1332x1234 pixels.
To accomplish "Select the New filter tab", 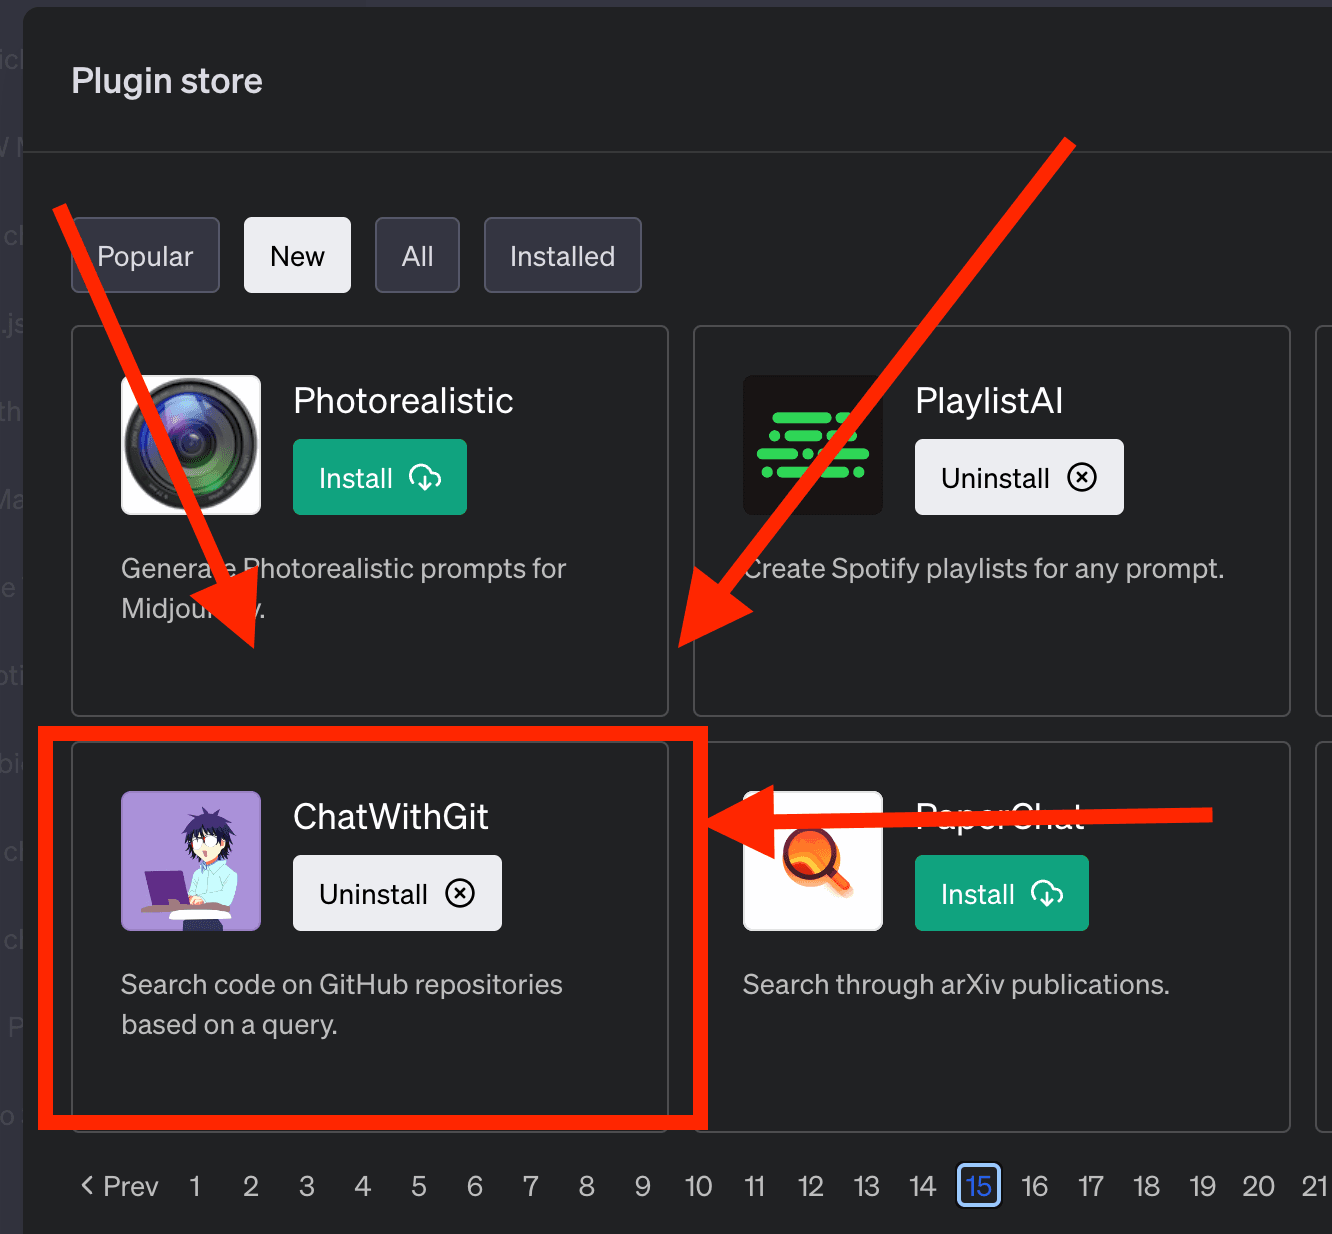I will [297, 255].
